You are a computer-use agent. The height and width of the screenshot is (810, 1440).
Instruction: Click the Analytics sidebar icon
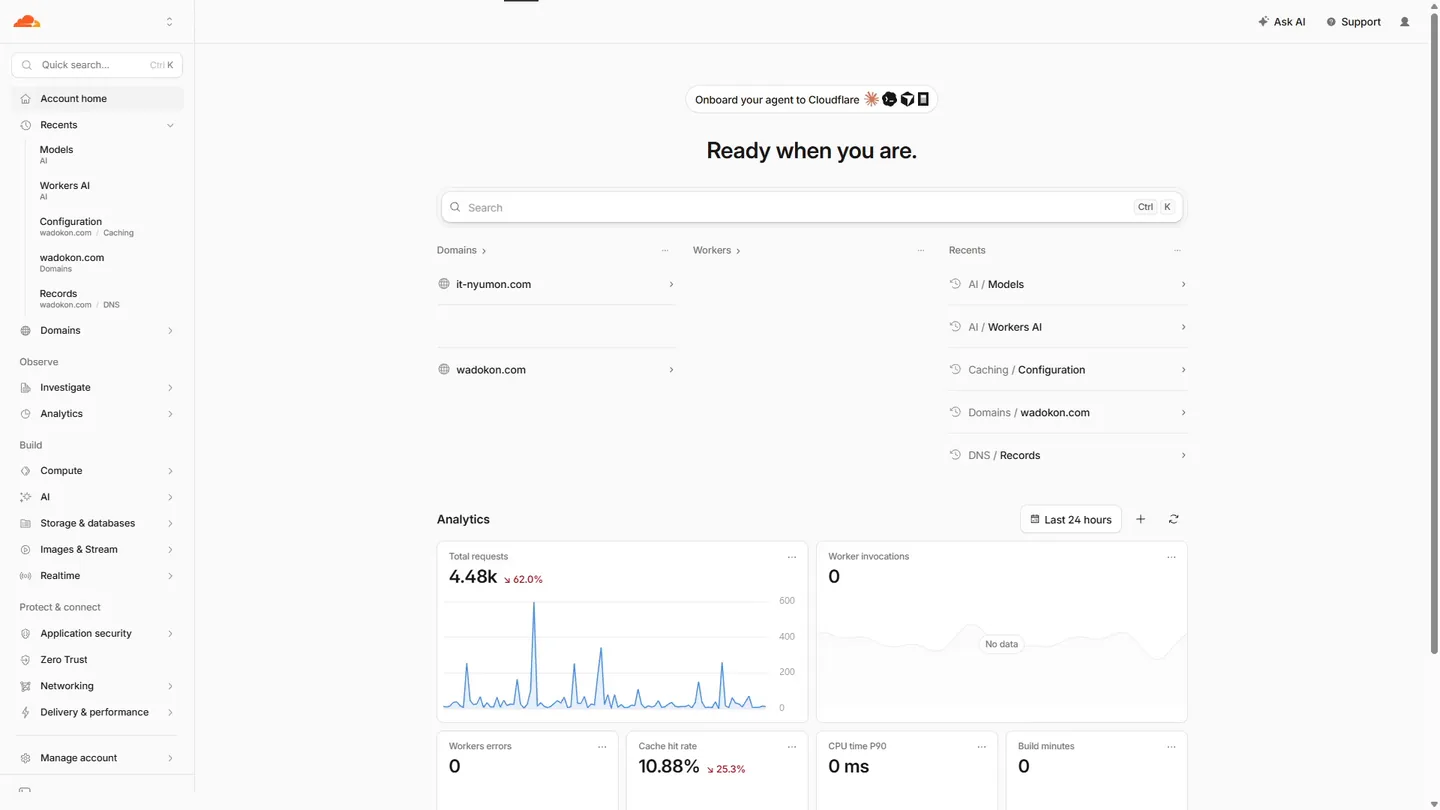pyautogui.click(x=26, y=414)
